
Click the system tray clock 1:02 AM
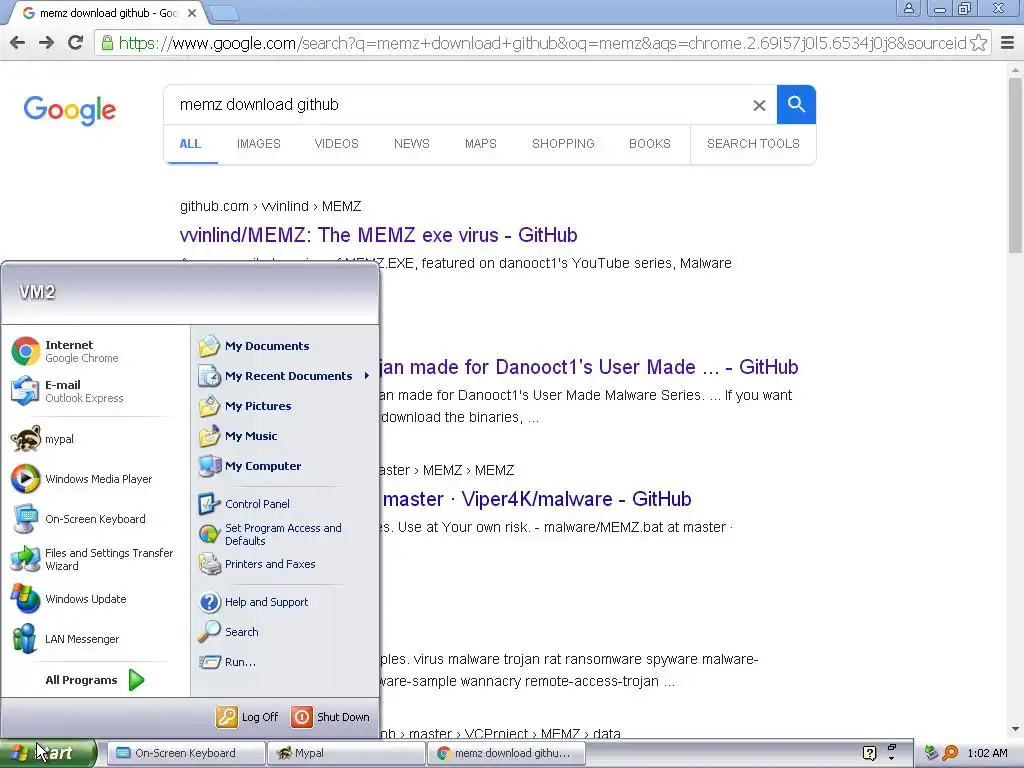(987, 753)
